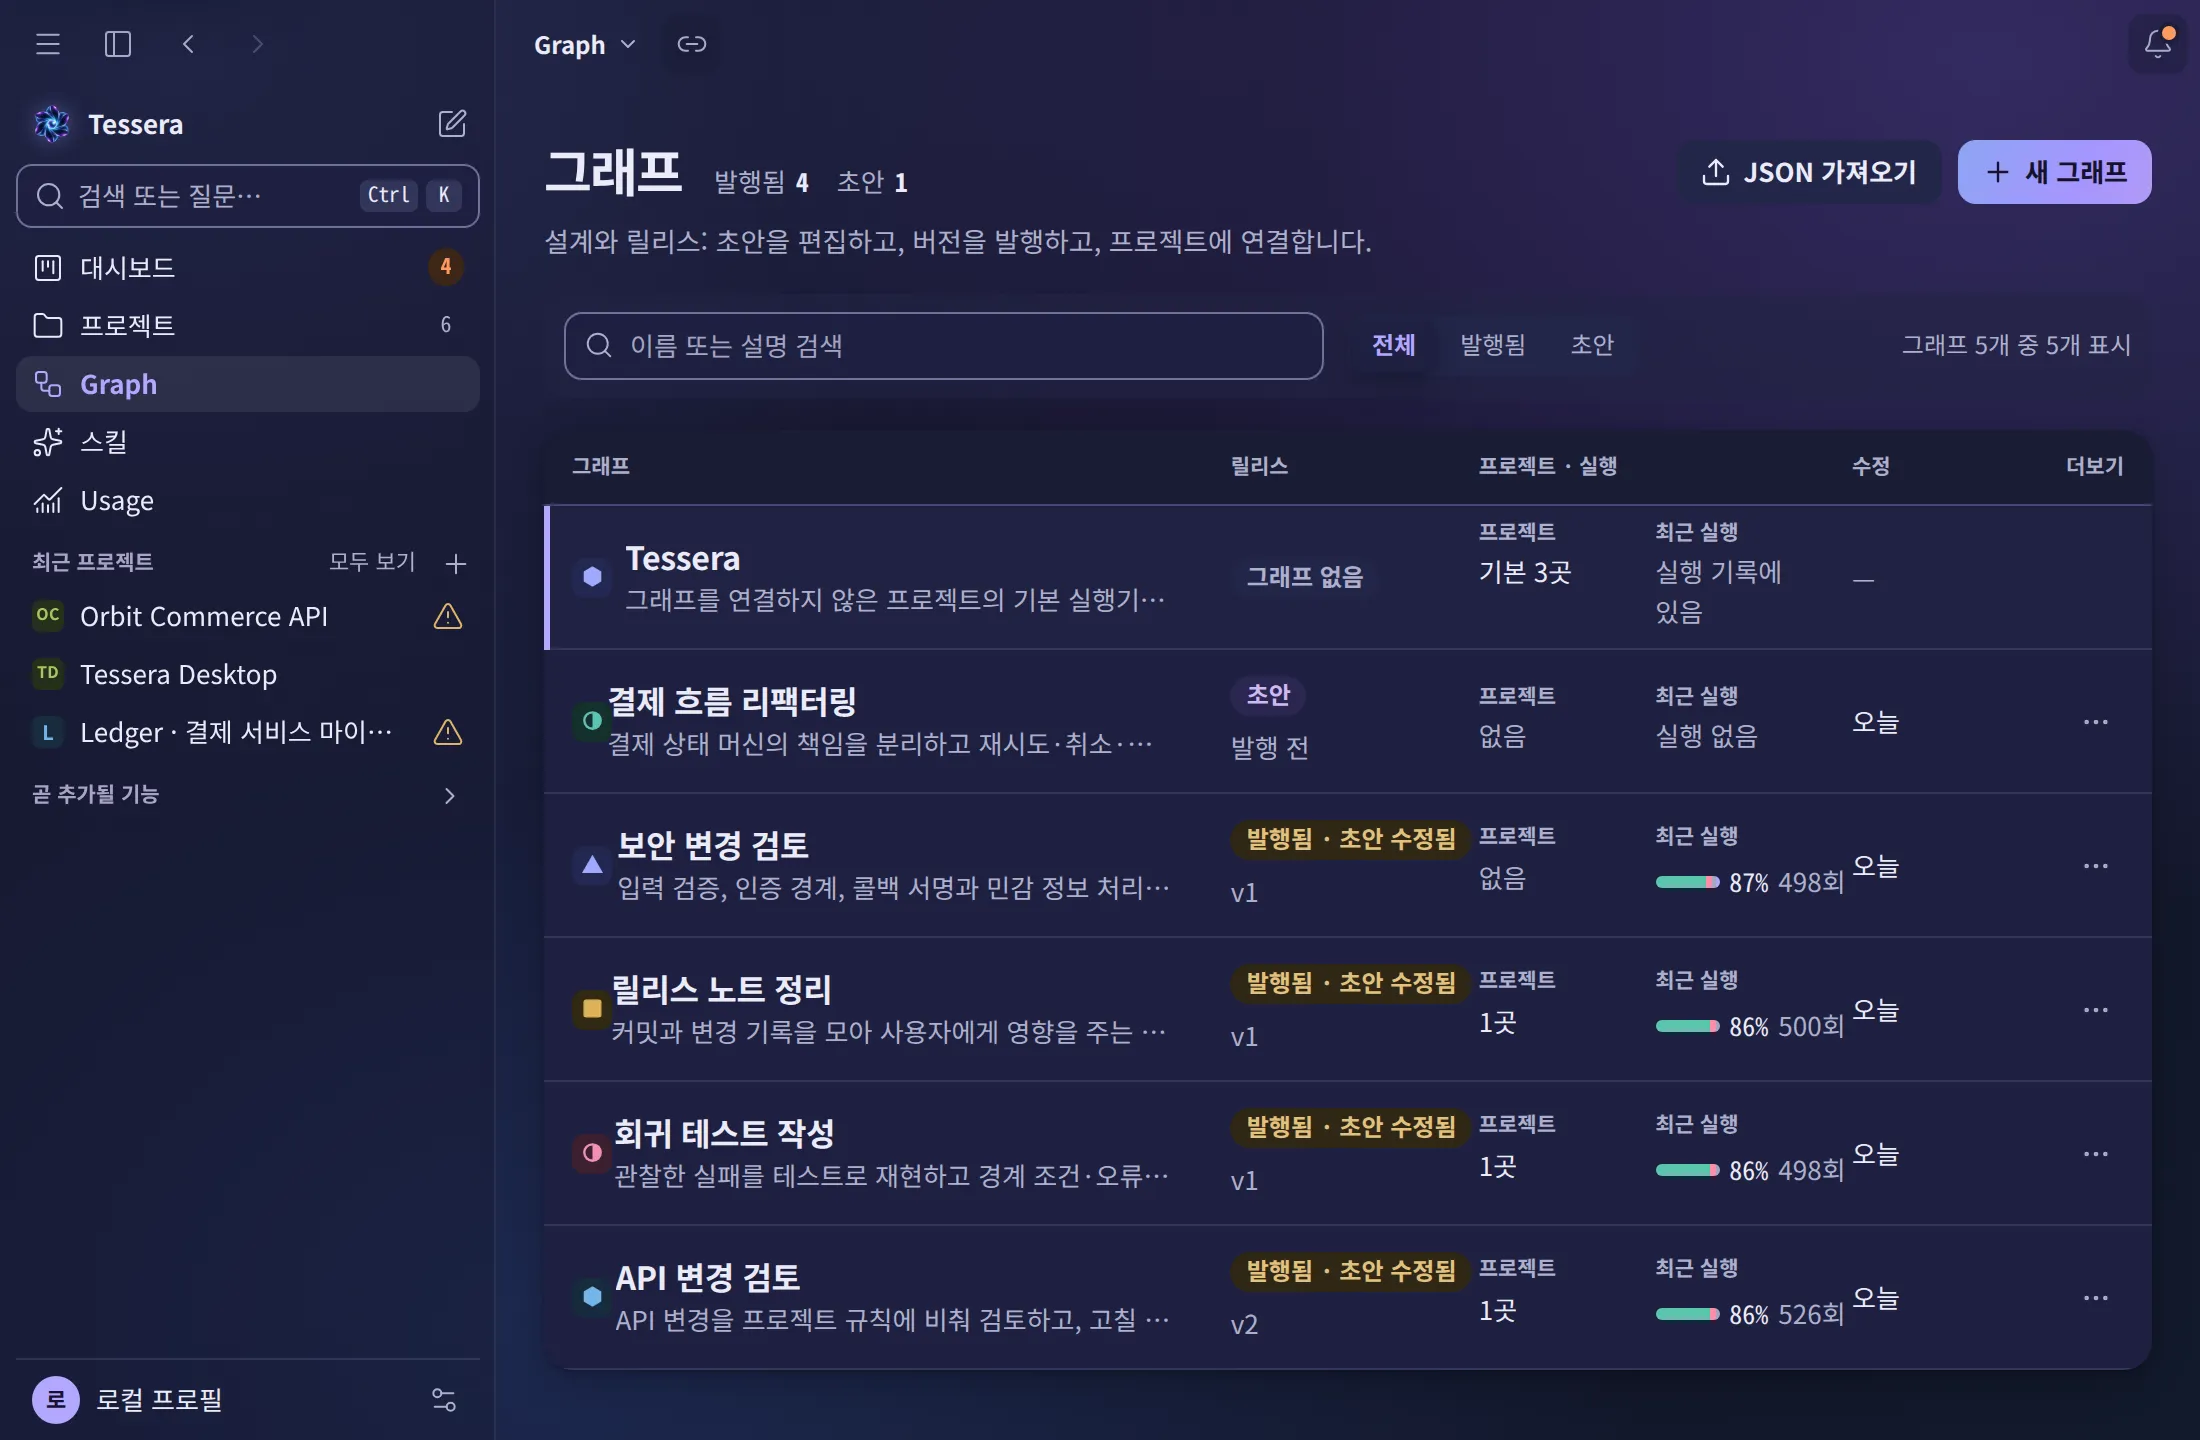Go back with the left arrow
2200x1440 pixels.
188,44
